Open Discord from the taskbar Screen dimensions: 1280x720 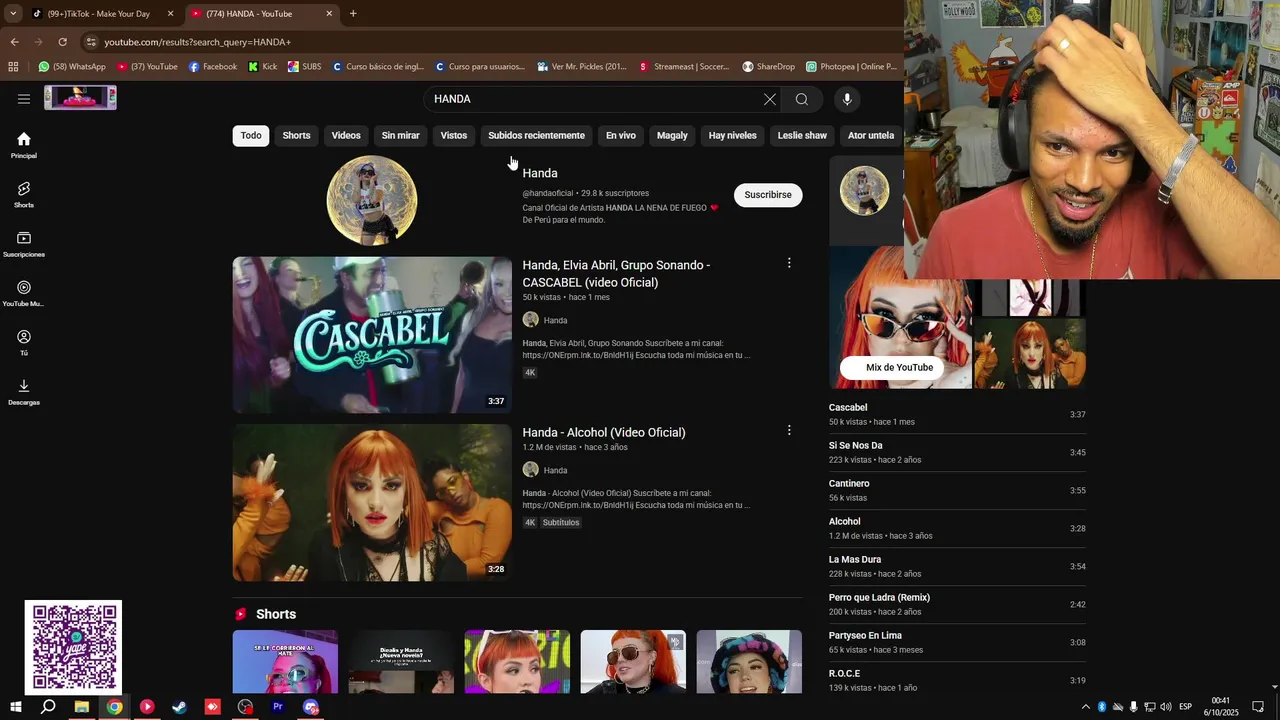pos(311,707)
